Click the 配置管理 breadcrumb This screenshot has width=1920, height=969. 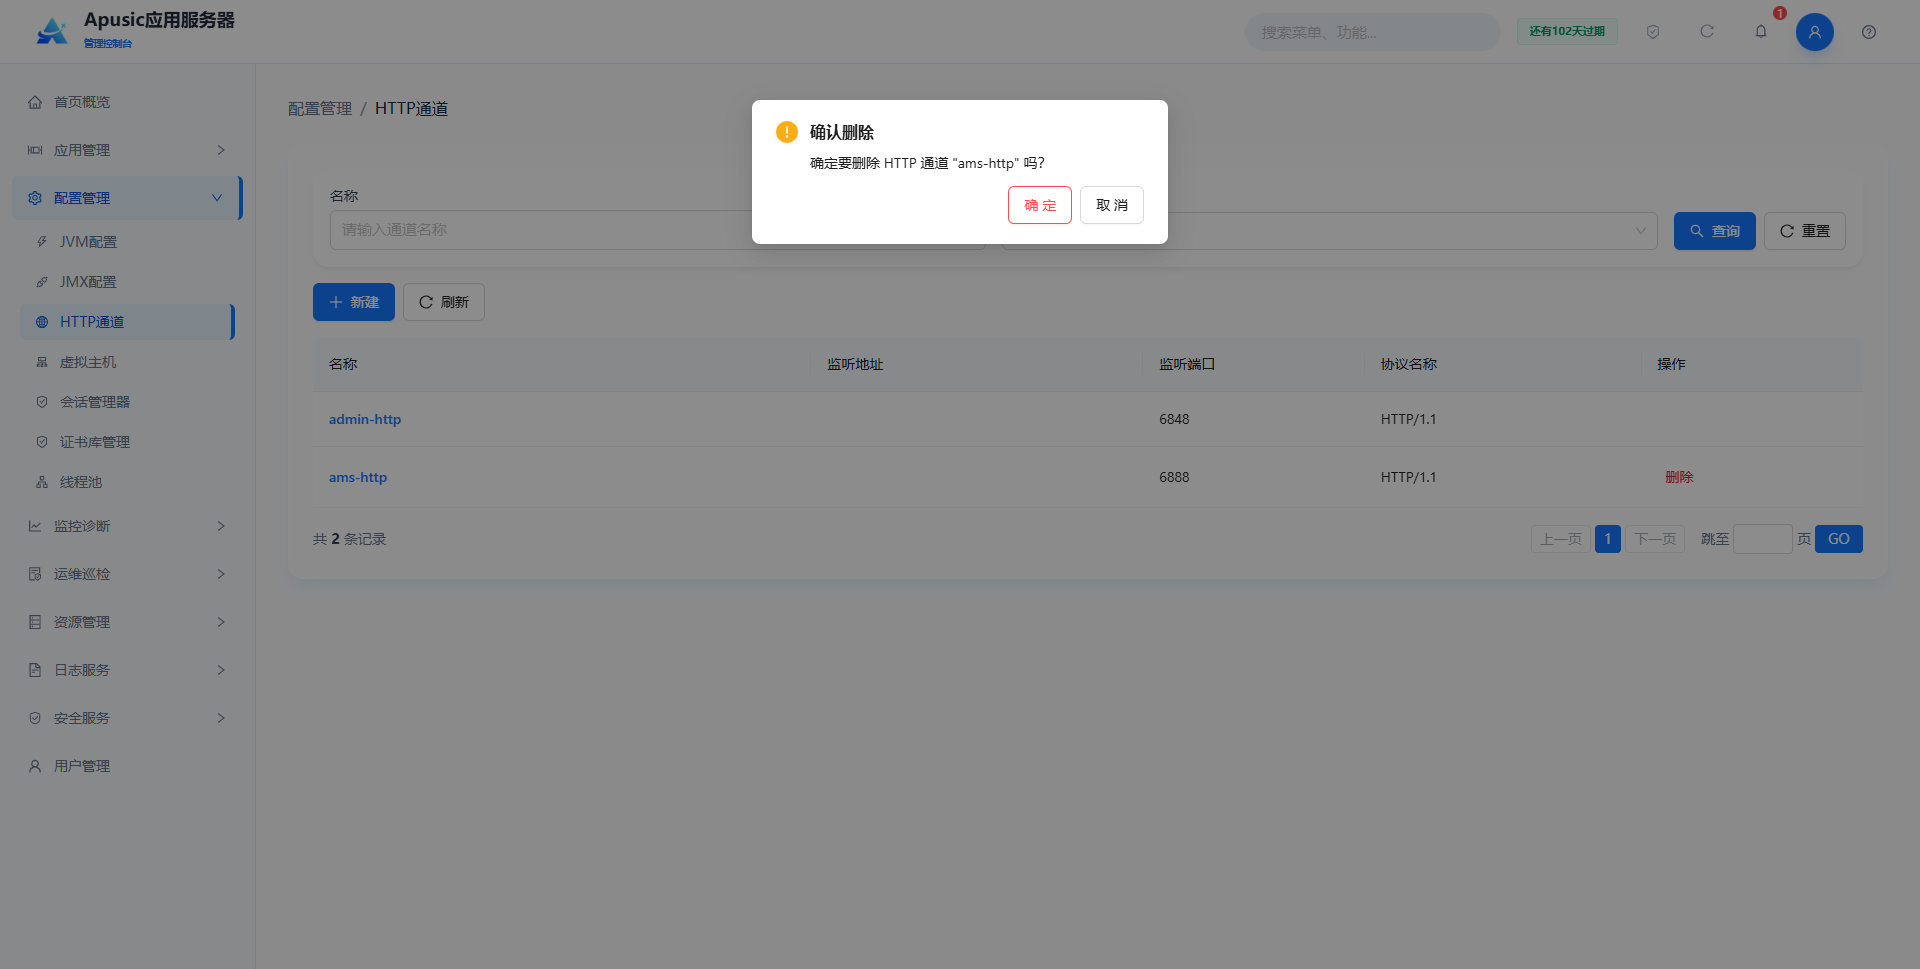[x=320, y=109]
